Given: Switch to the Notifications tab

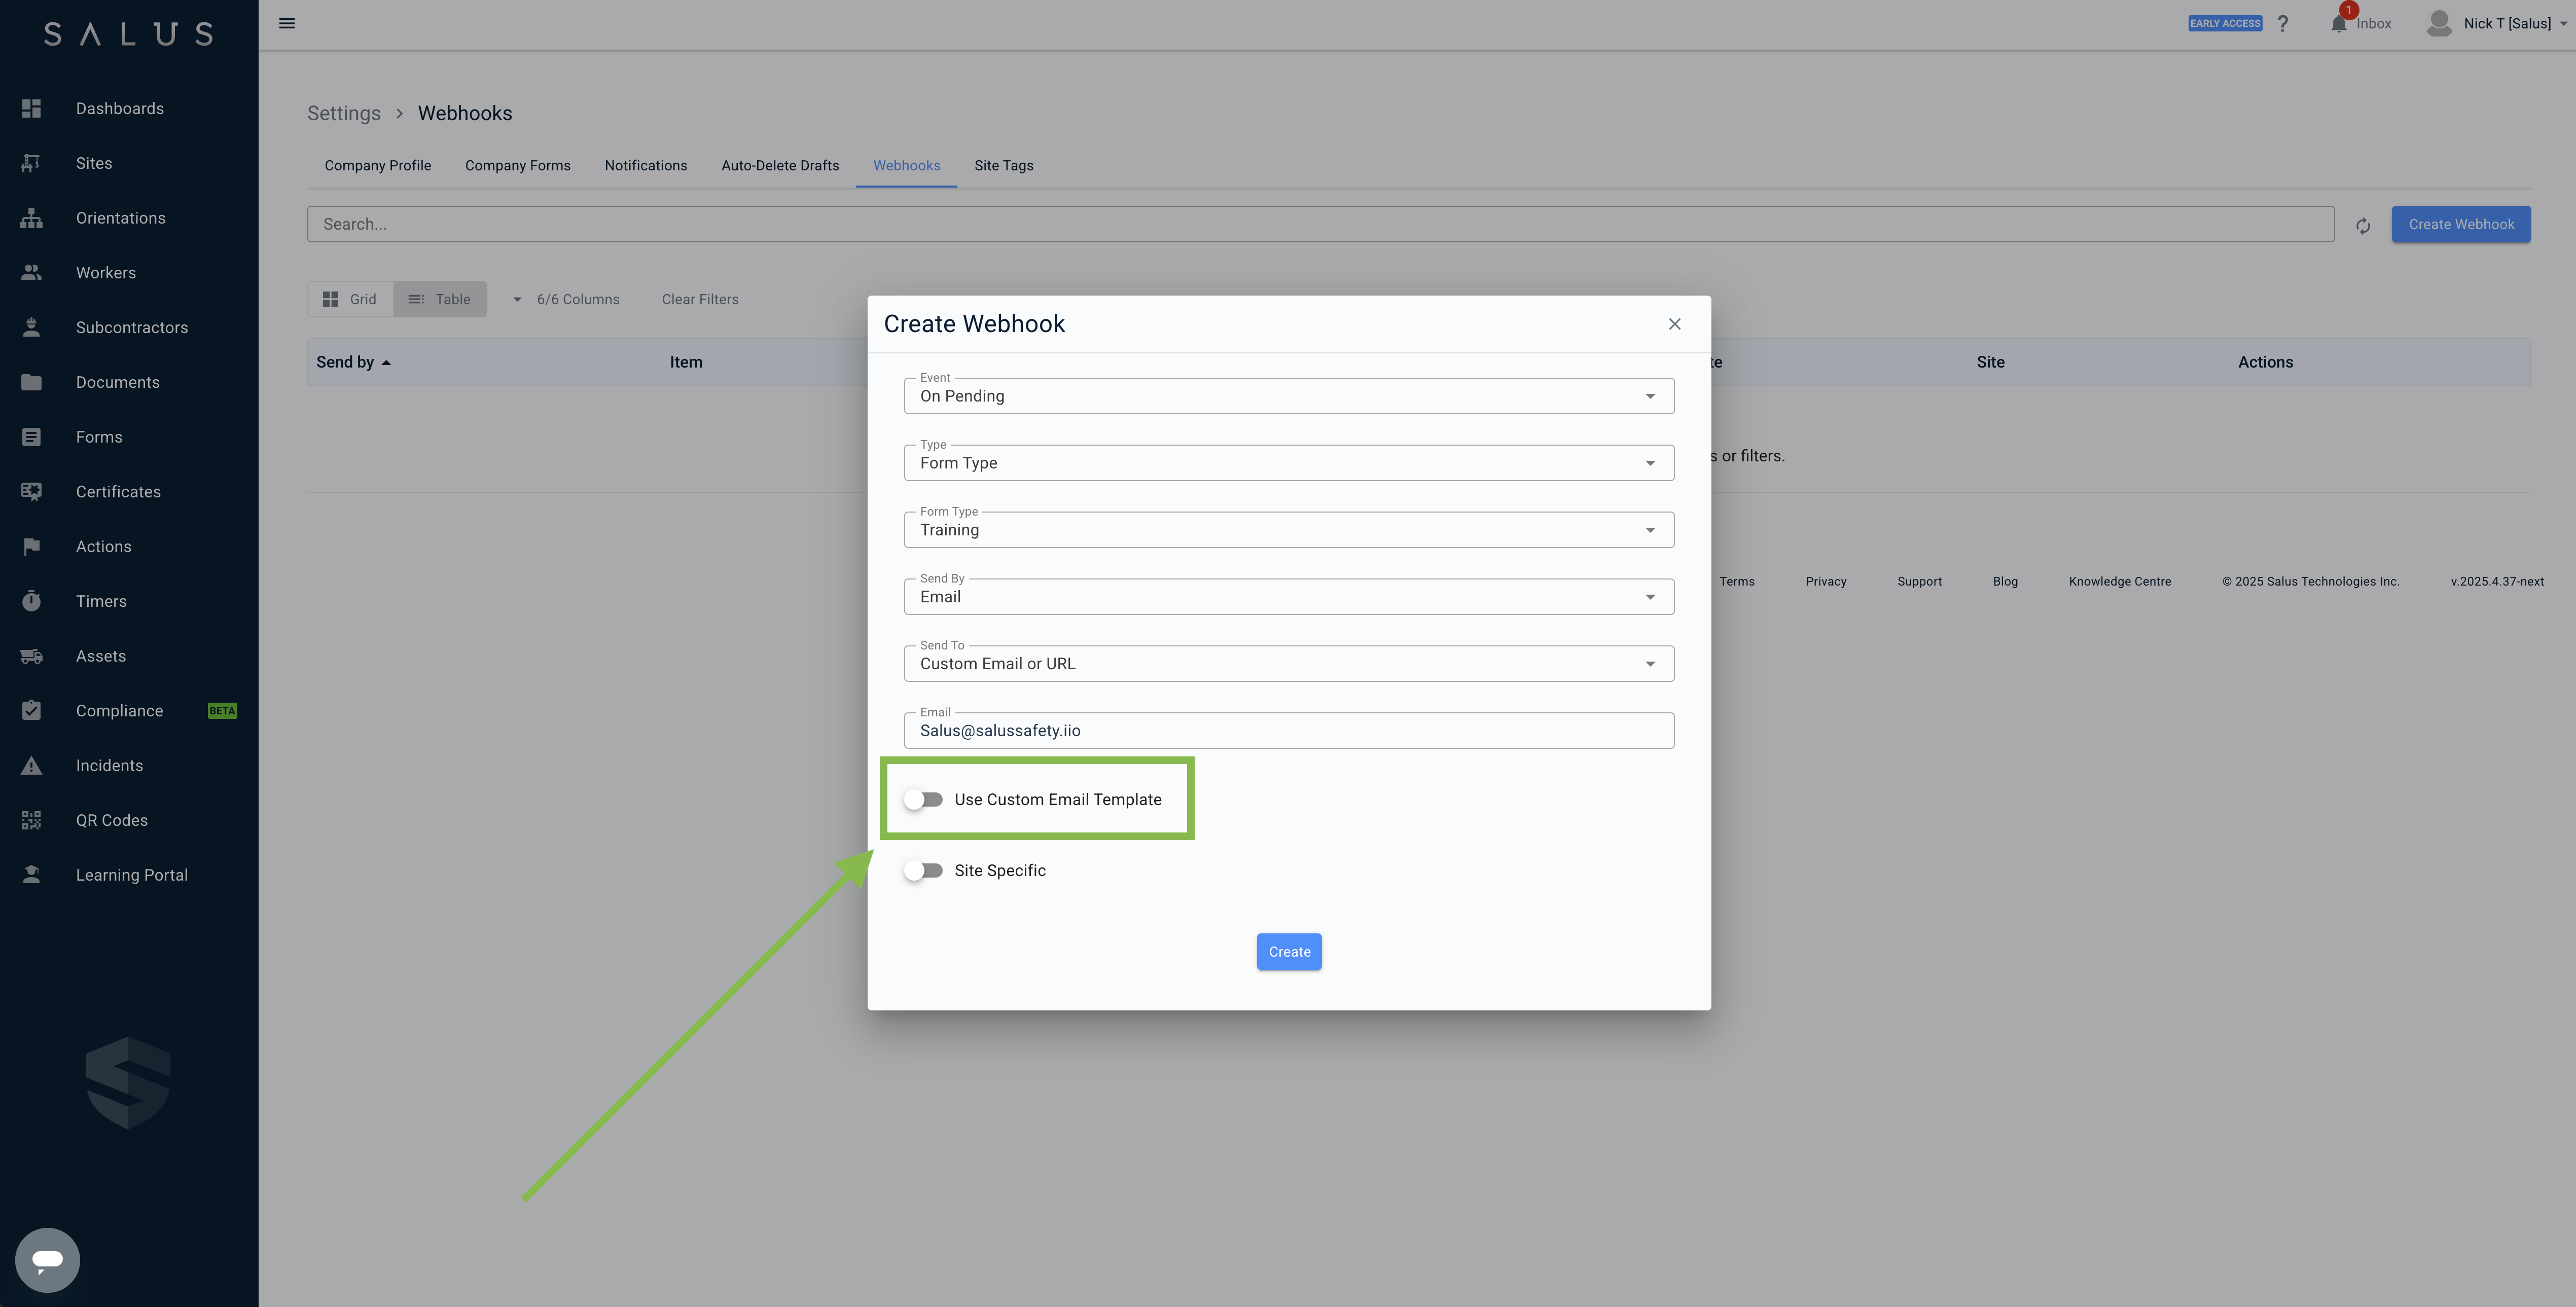Looking at the screenshot, I should coord(645,166).
